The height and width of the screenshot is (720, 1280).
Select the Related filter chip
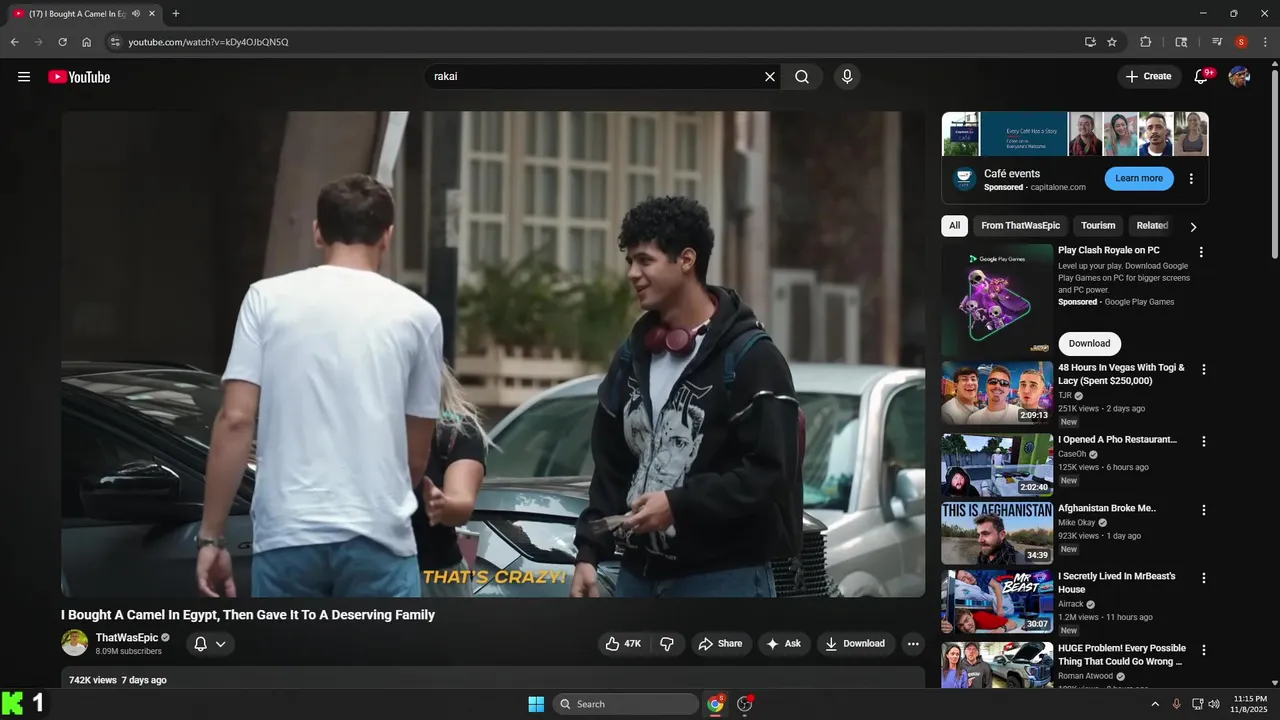pos(1152,226)
